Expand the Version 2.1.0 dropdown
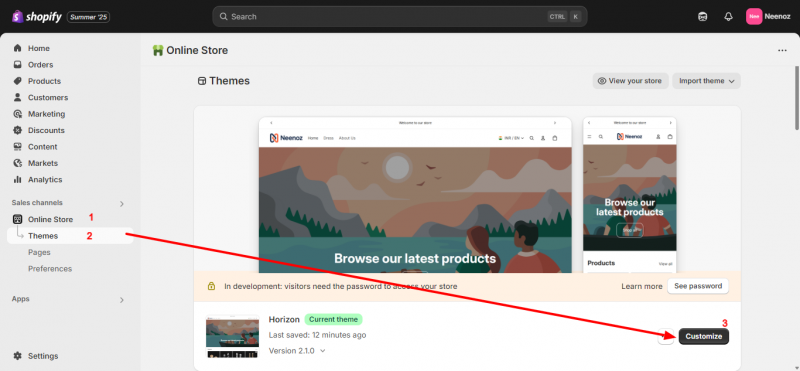Viewport: 800px width, 371px height. point(297,351)
